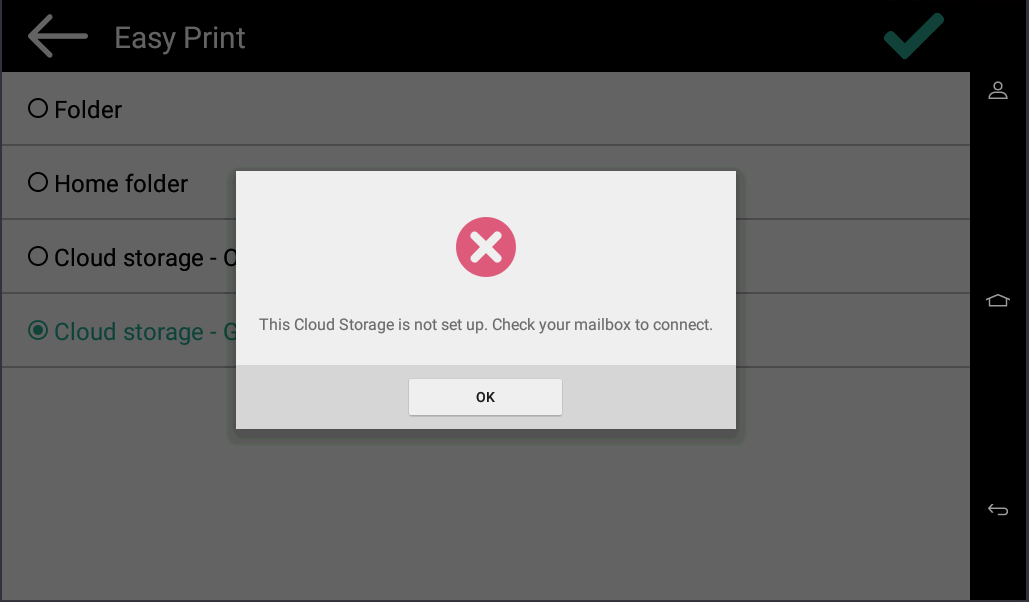Click the gray Cloud storage label text
This screenshot has height=602, width=1029.
pos(145,258)
